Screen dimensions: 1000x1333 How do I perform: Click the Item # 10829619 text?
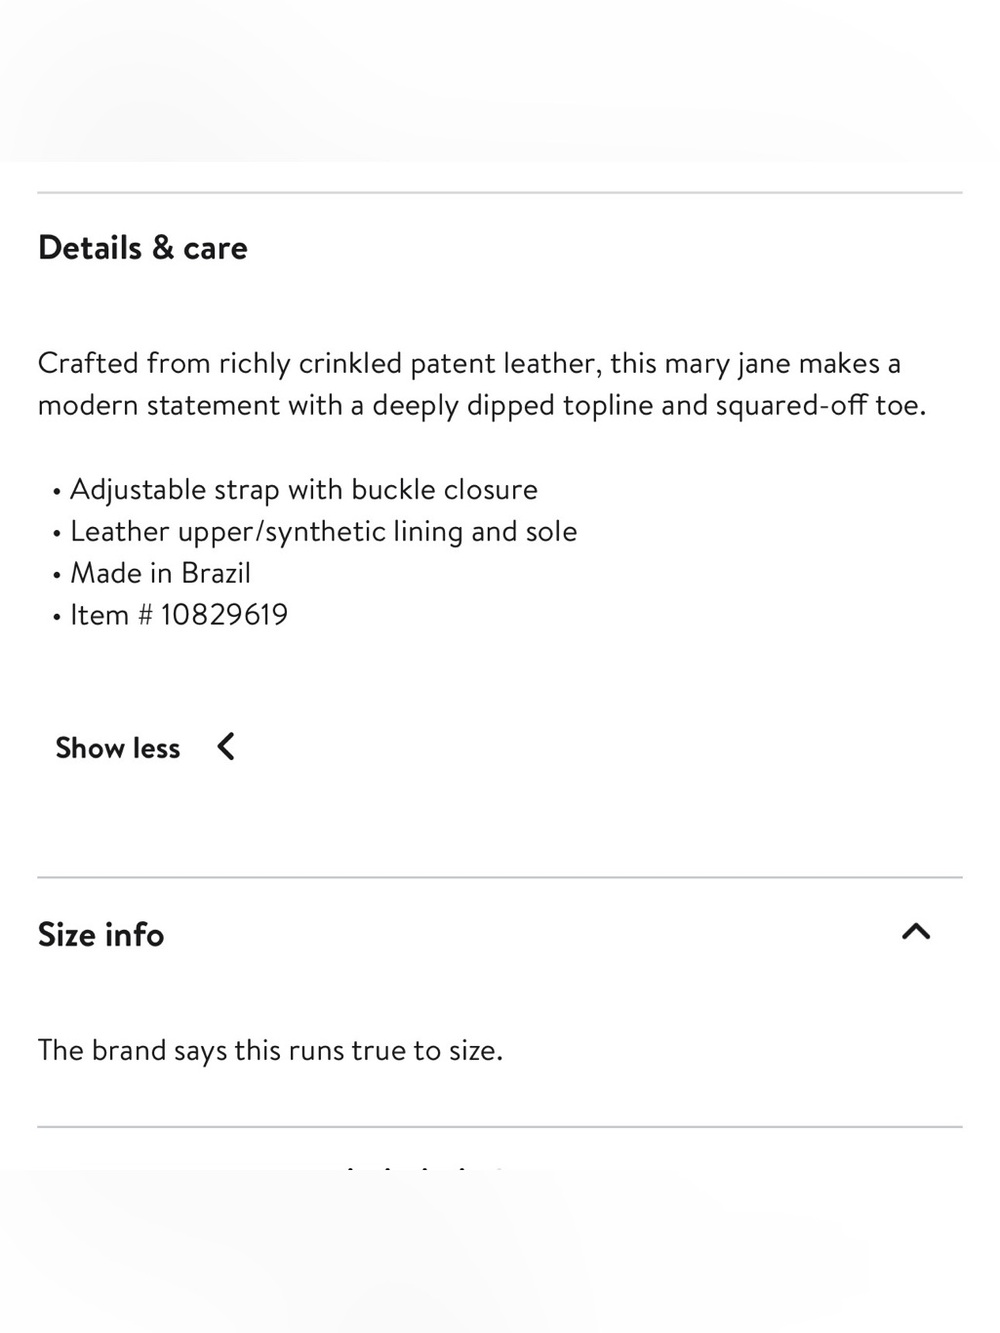(x=179, y=614)
